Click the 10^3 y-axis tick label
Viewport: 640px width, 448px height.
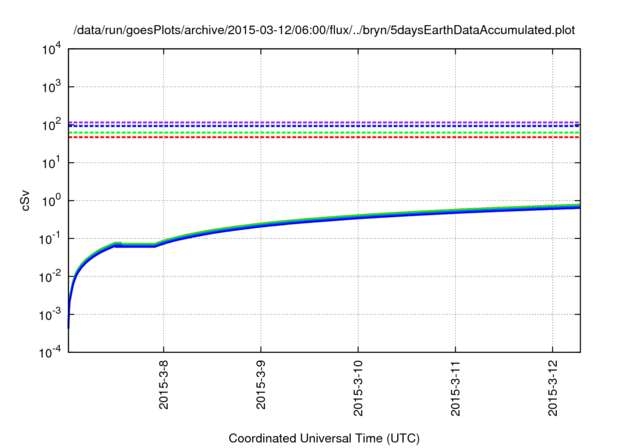coord(51,86)
